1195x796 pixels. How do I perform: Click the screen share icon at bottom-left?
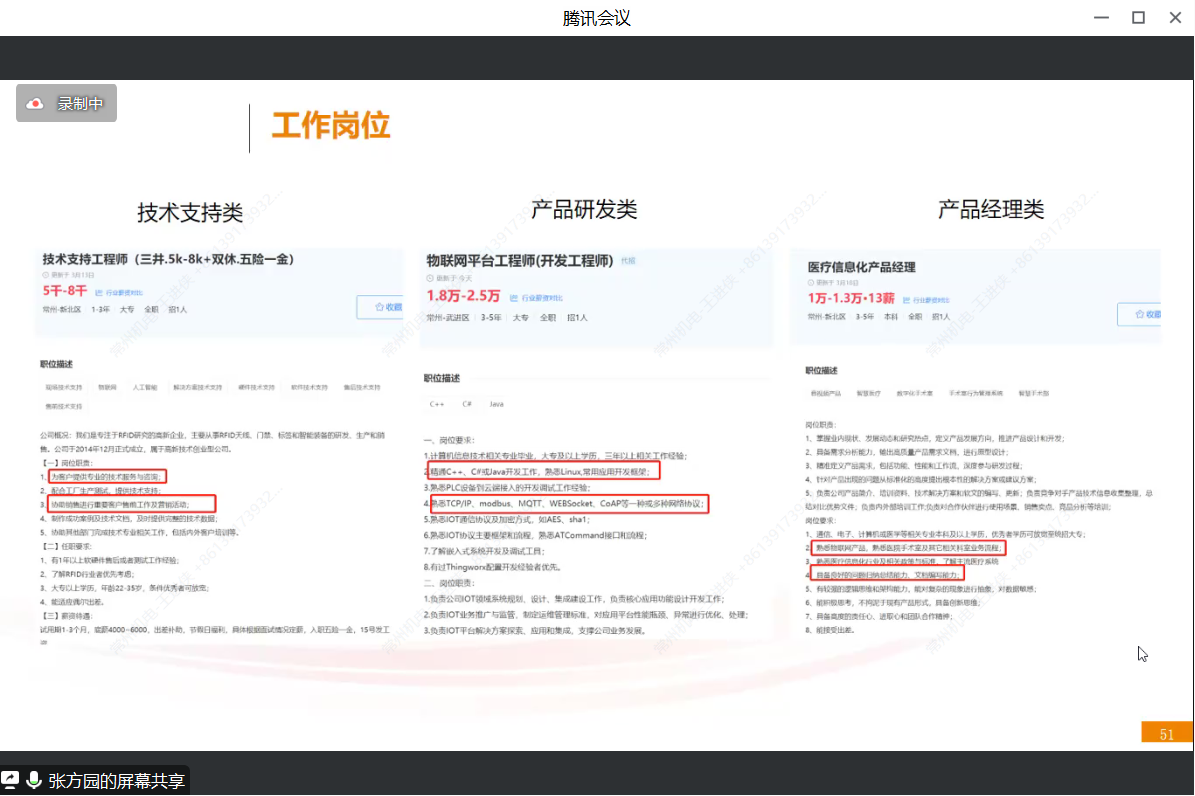[11, 780]
